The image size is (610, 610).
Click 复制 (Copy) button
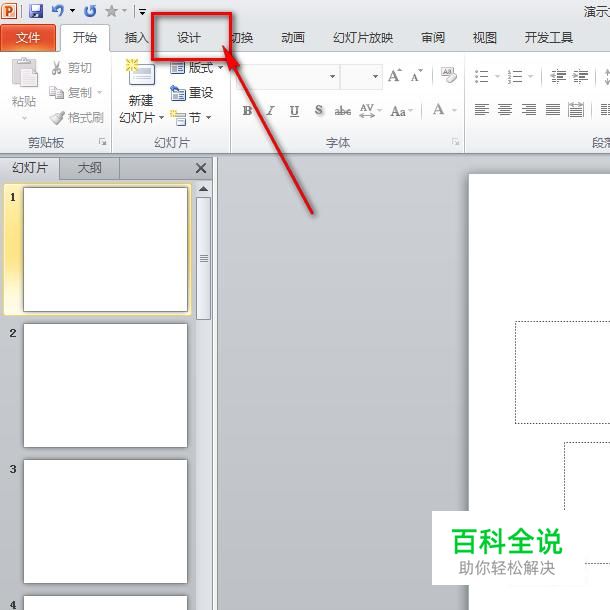click(70, 93)
